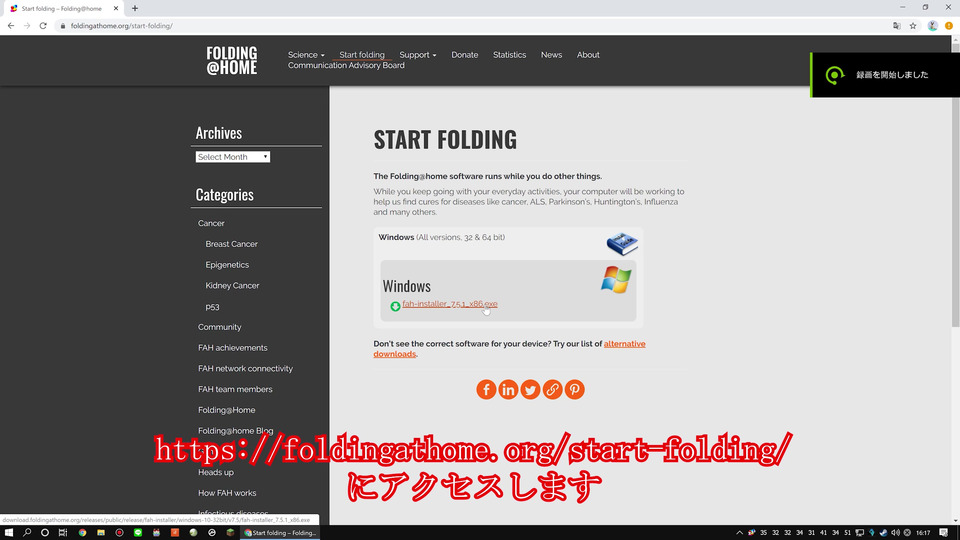Switch to Start folding Chrome taskbar window
Viewport: 960px width, 540px height.
click(x=280, y=533)
